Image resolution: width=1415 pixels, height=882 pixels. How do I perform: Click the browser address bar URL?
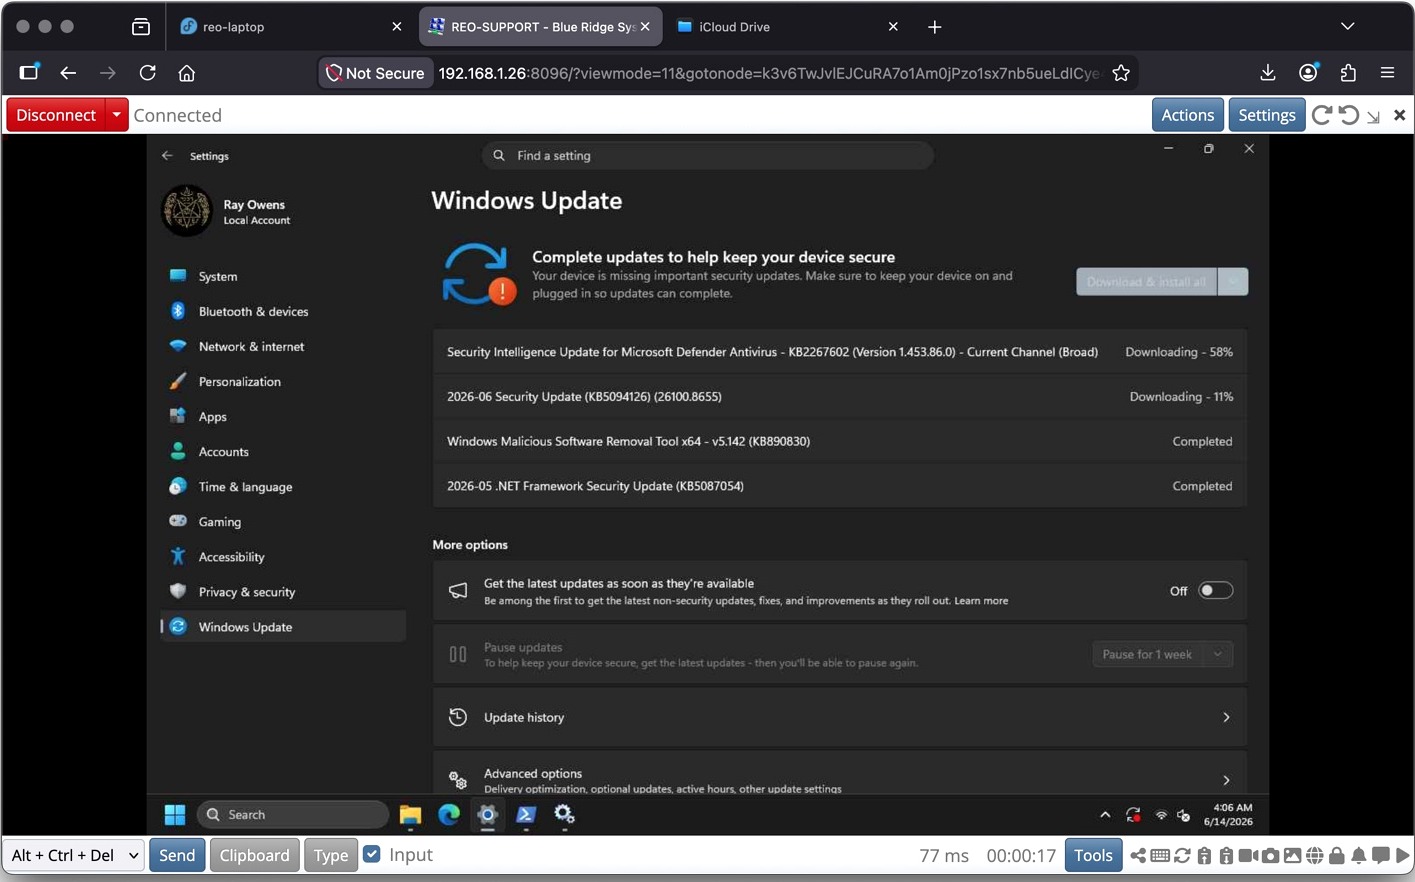[x=768, y=73]
